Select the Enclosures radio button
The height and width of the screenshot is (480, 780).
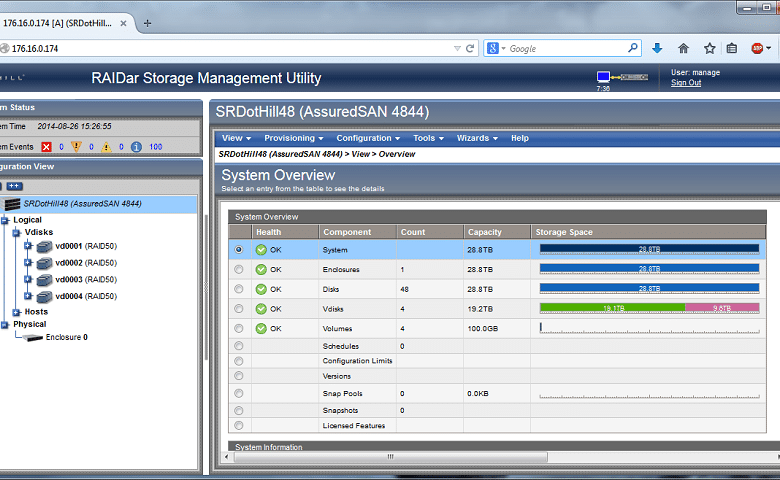point(239,269)
